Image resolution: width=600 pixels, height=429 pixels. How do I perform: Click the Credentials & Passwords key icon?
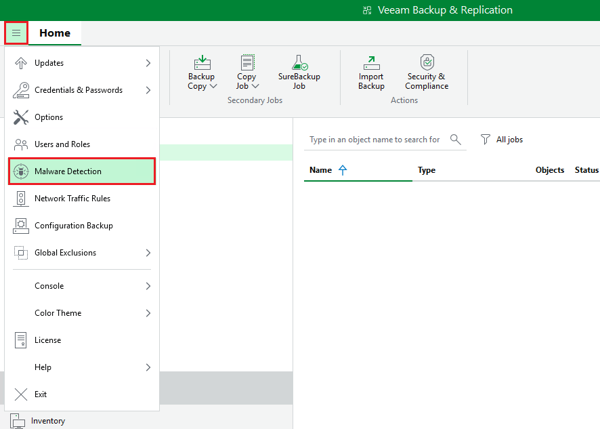coord(21,90)
